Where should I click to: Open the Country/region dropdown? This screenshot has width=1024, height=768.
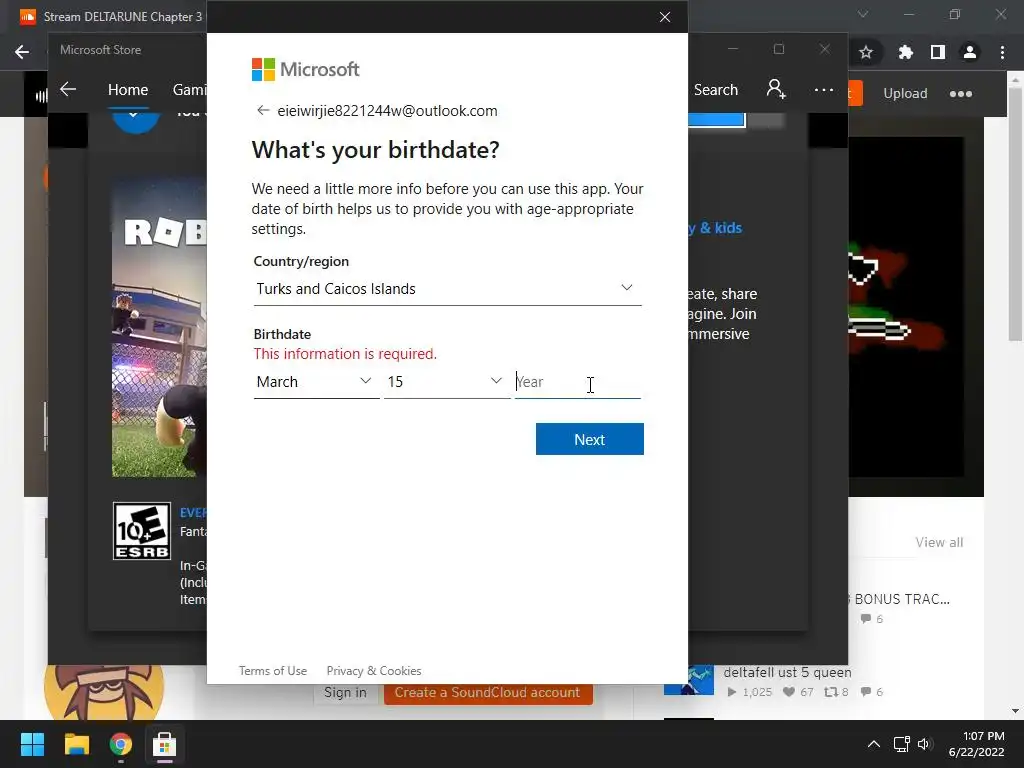[x=447, y=289]
